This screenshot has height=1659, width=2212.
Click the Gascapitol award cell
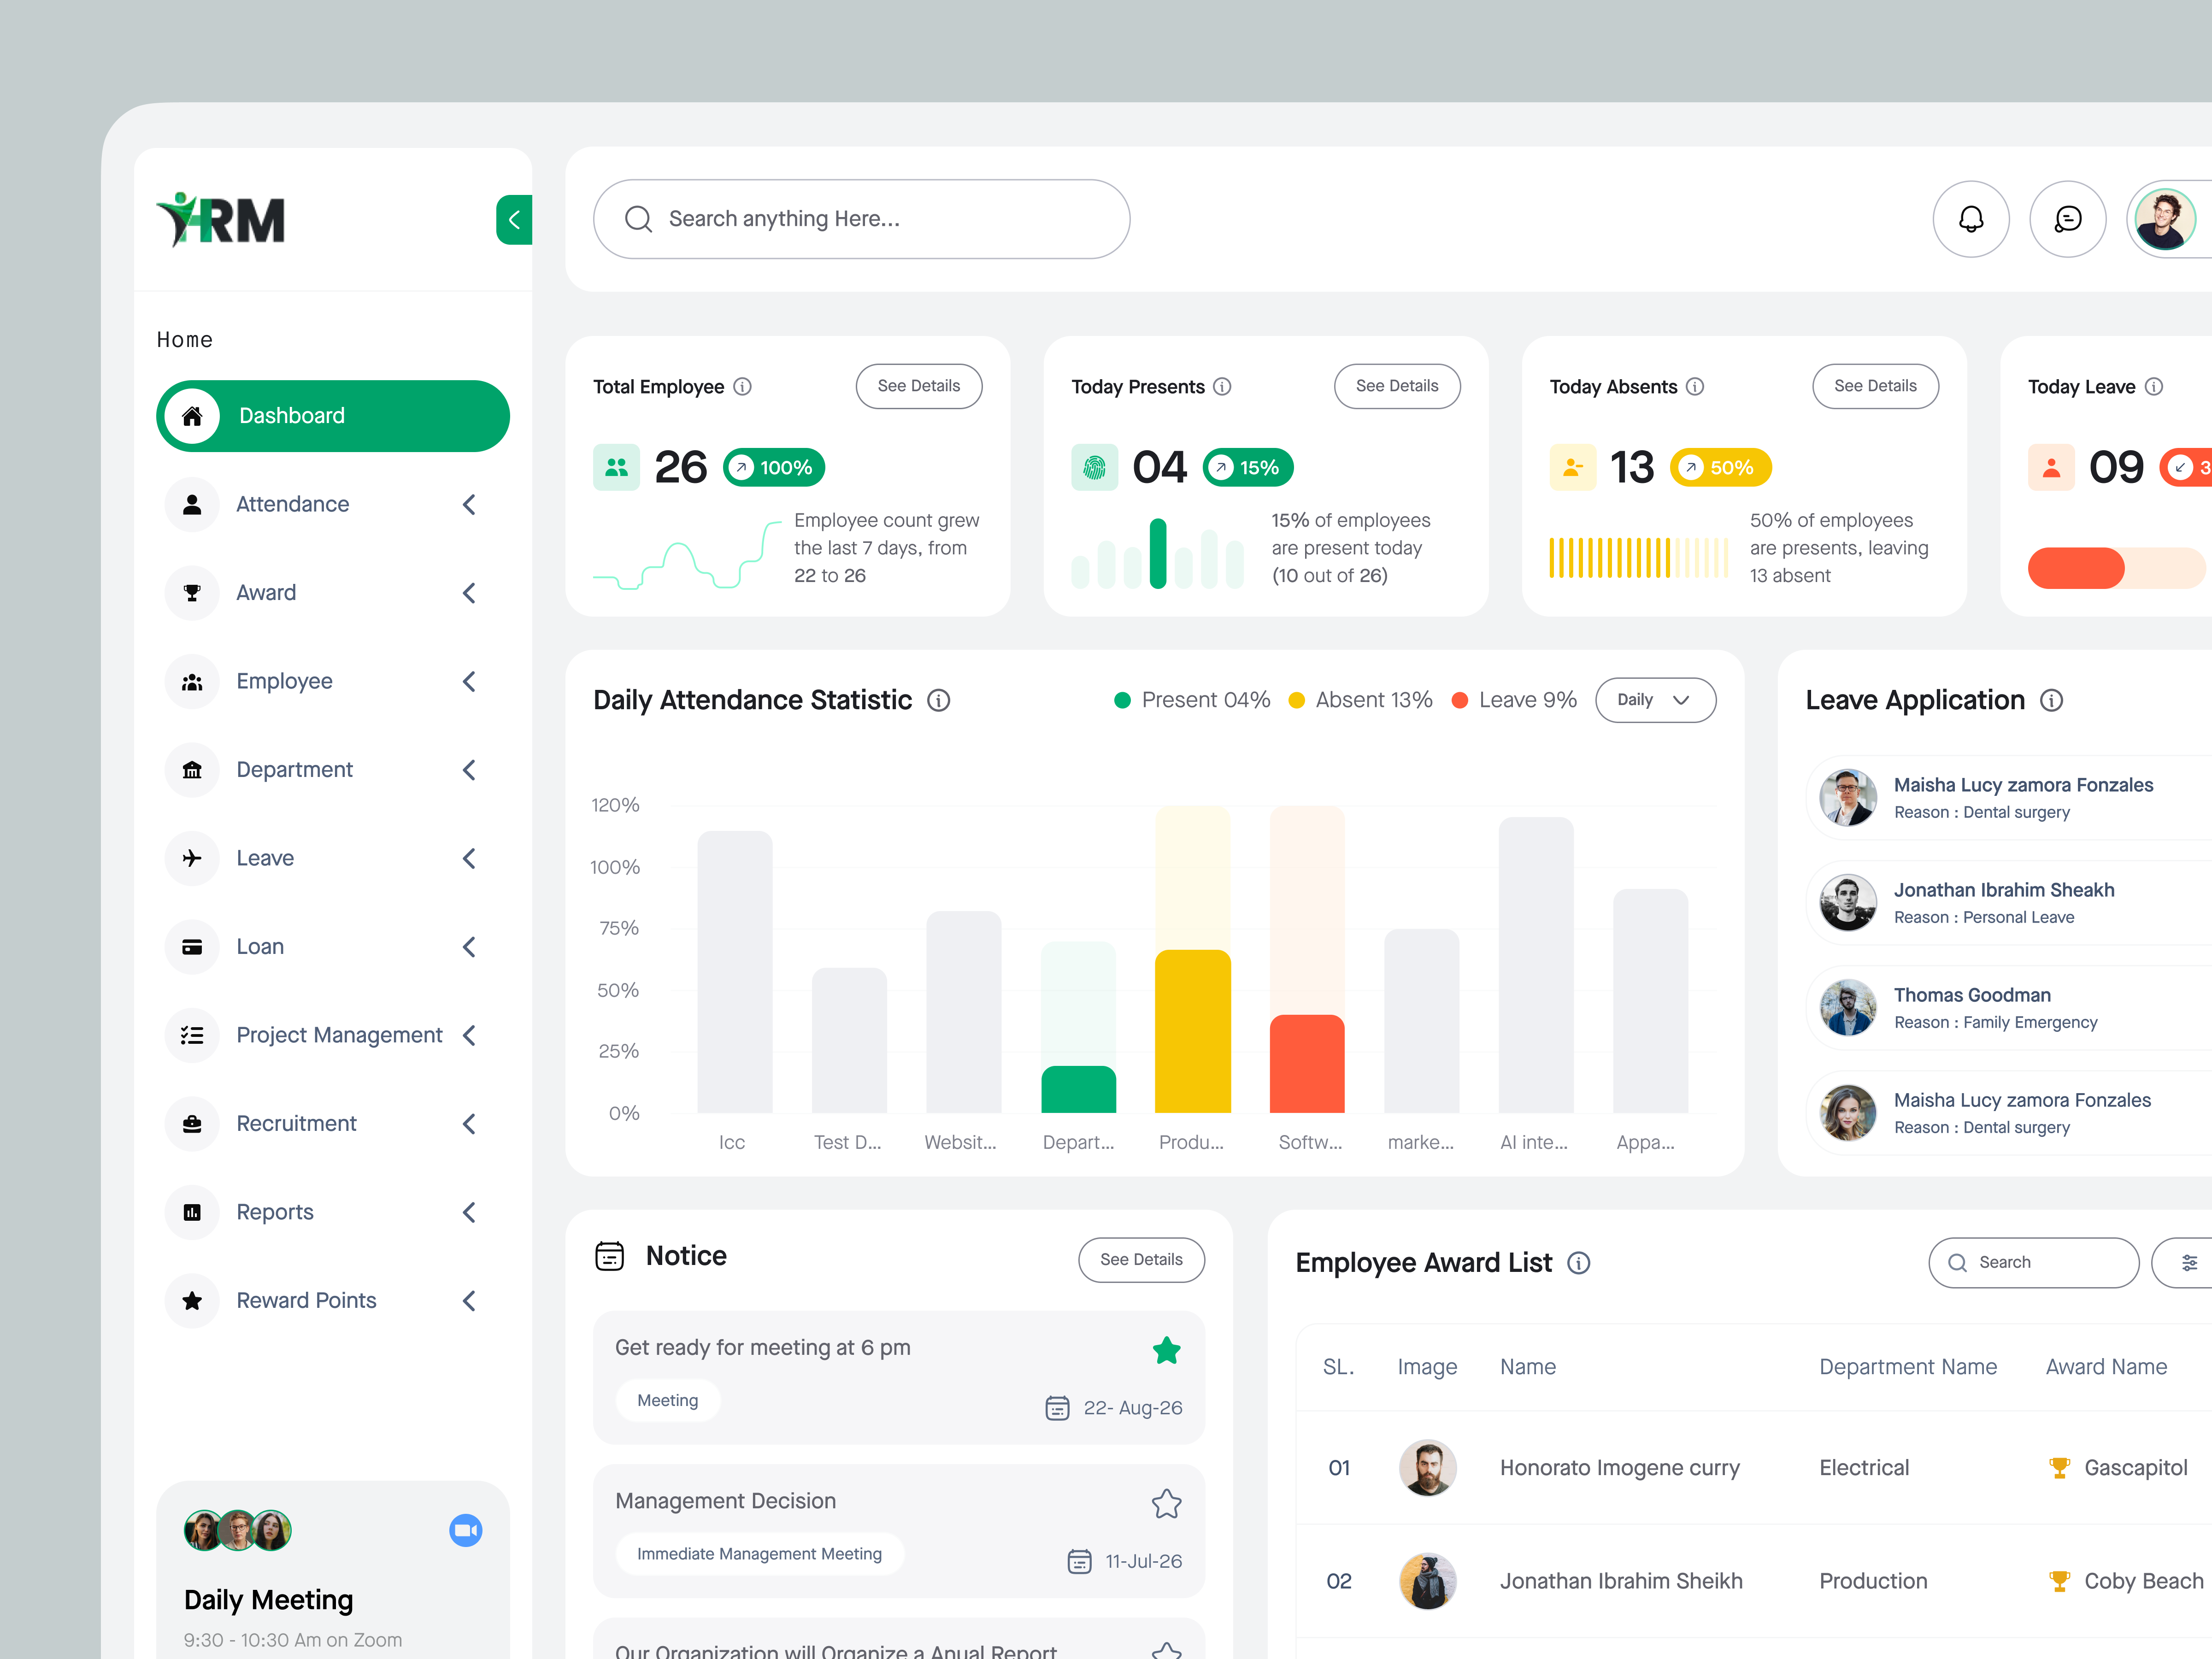(2119, 1468)
